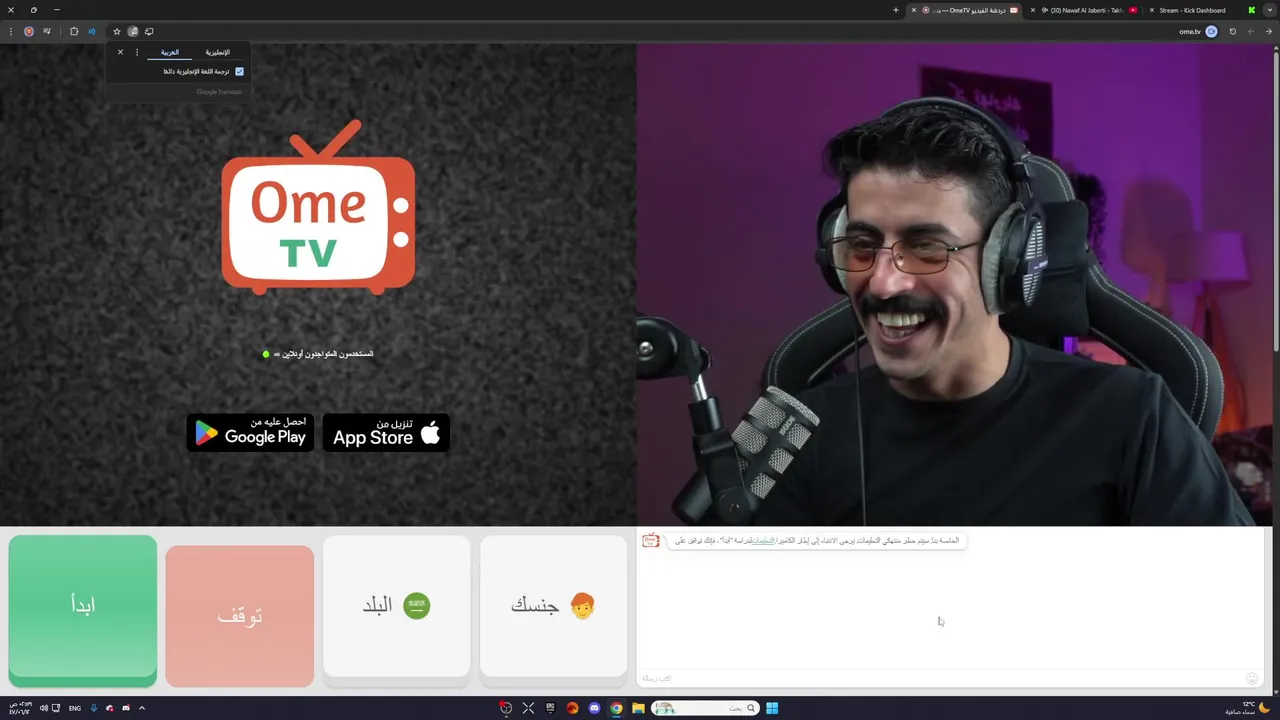
Task: Open Chrome from the taskbar
Action: [x=616, y=708]
